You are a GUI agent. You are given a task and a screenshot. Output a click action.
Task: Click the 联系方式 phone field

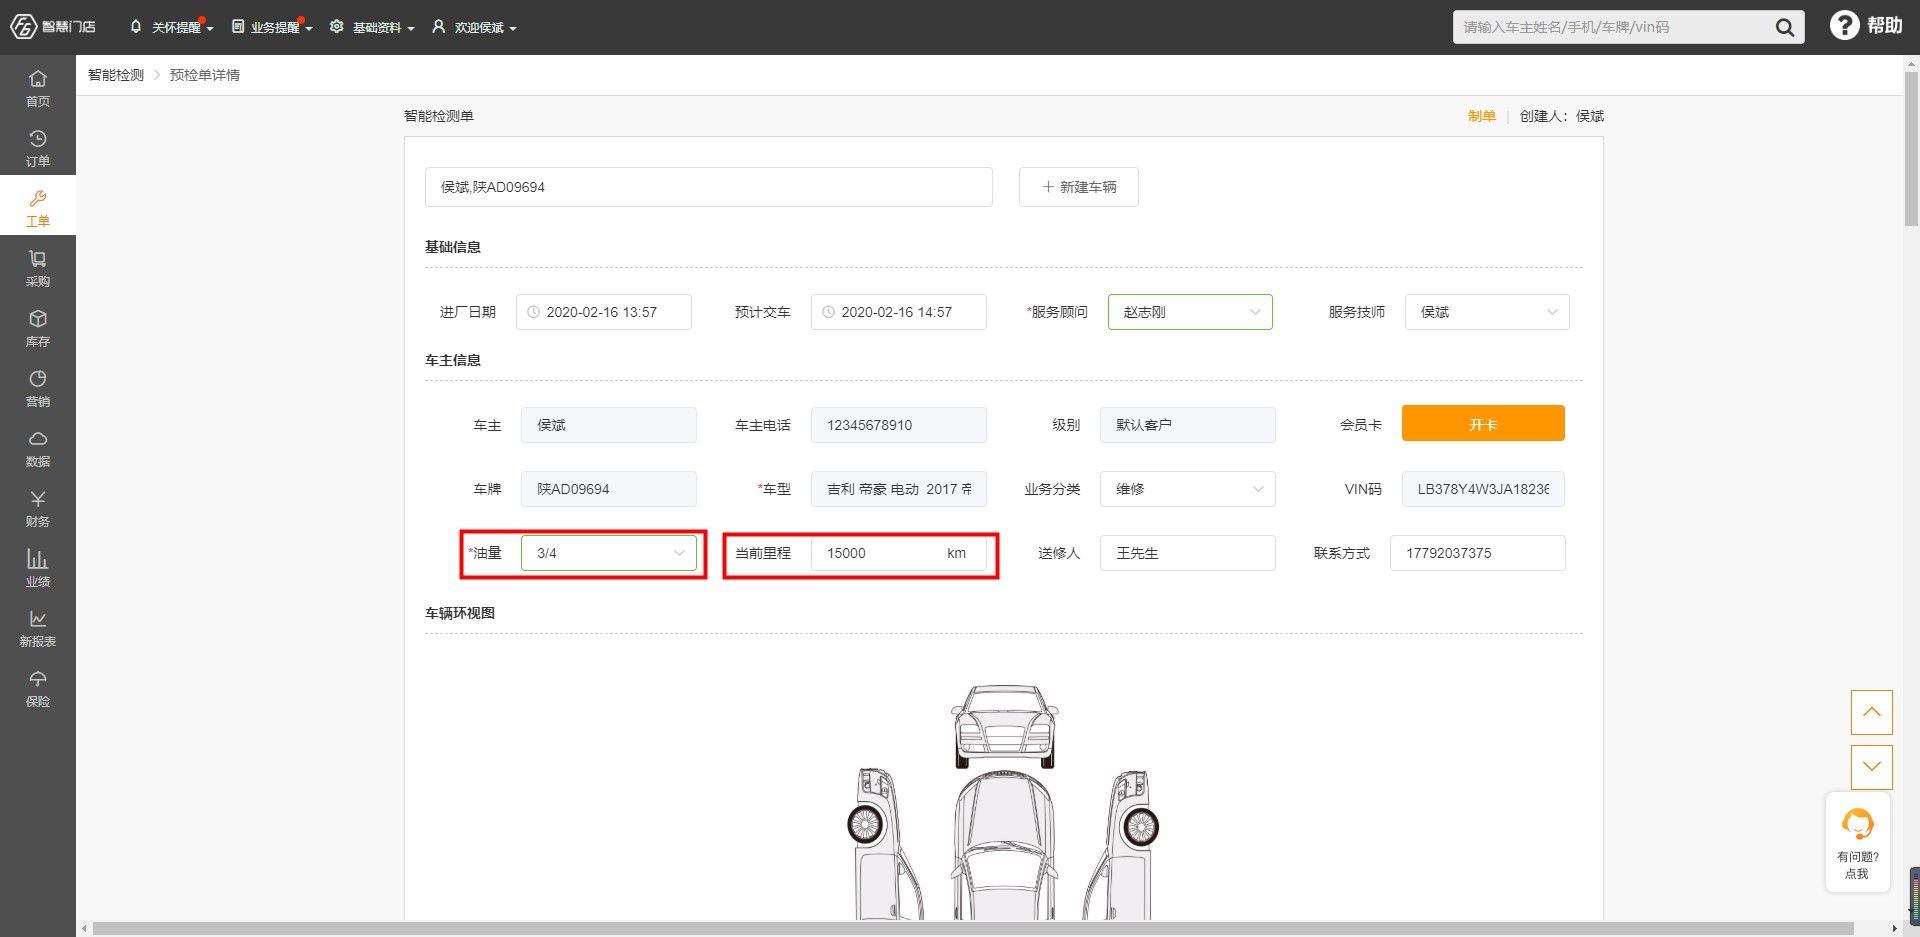1478,553
